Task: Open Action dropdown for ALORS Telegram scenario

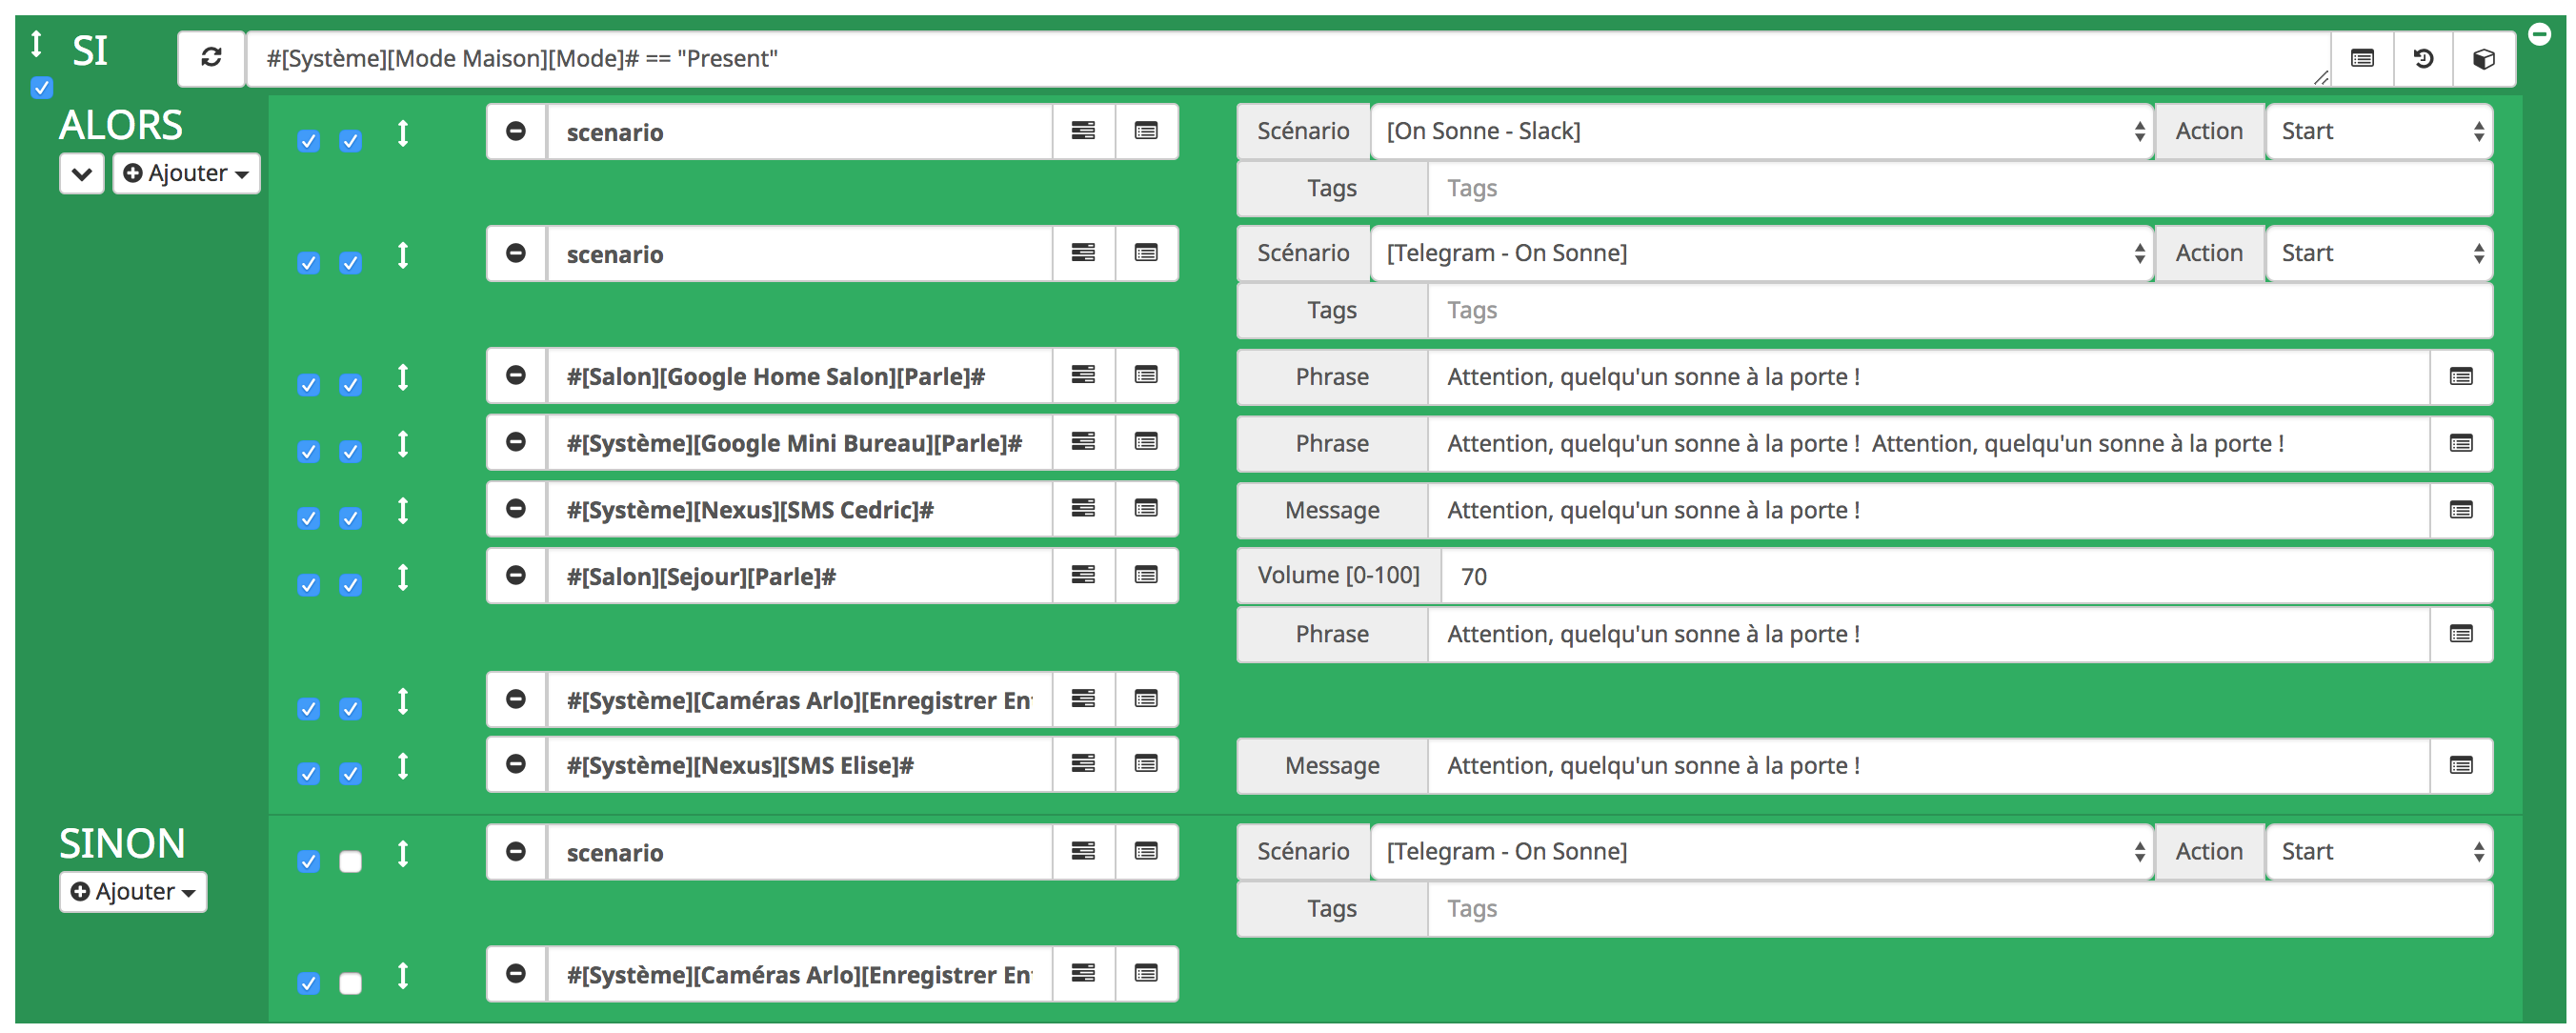Action: [2379, 253]
